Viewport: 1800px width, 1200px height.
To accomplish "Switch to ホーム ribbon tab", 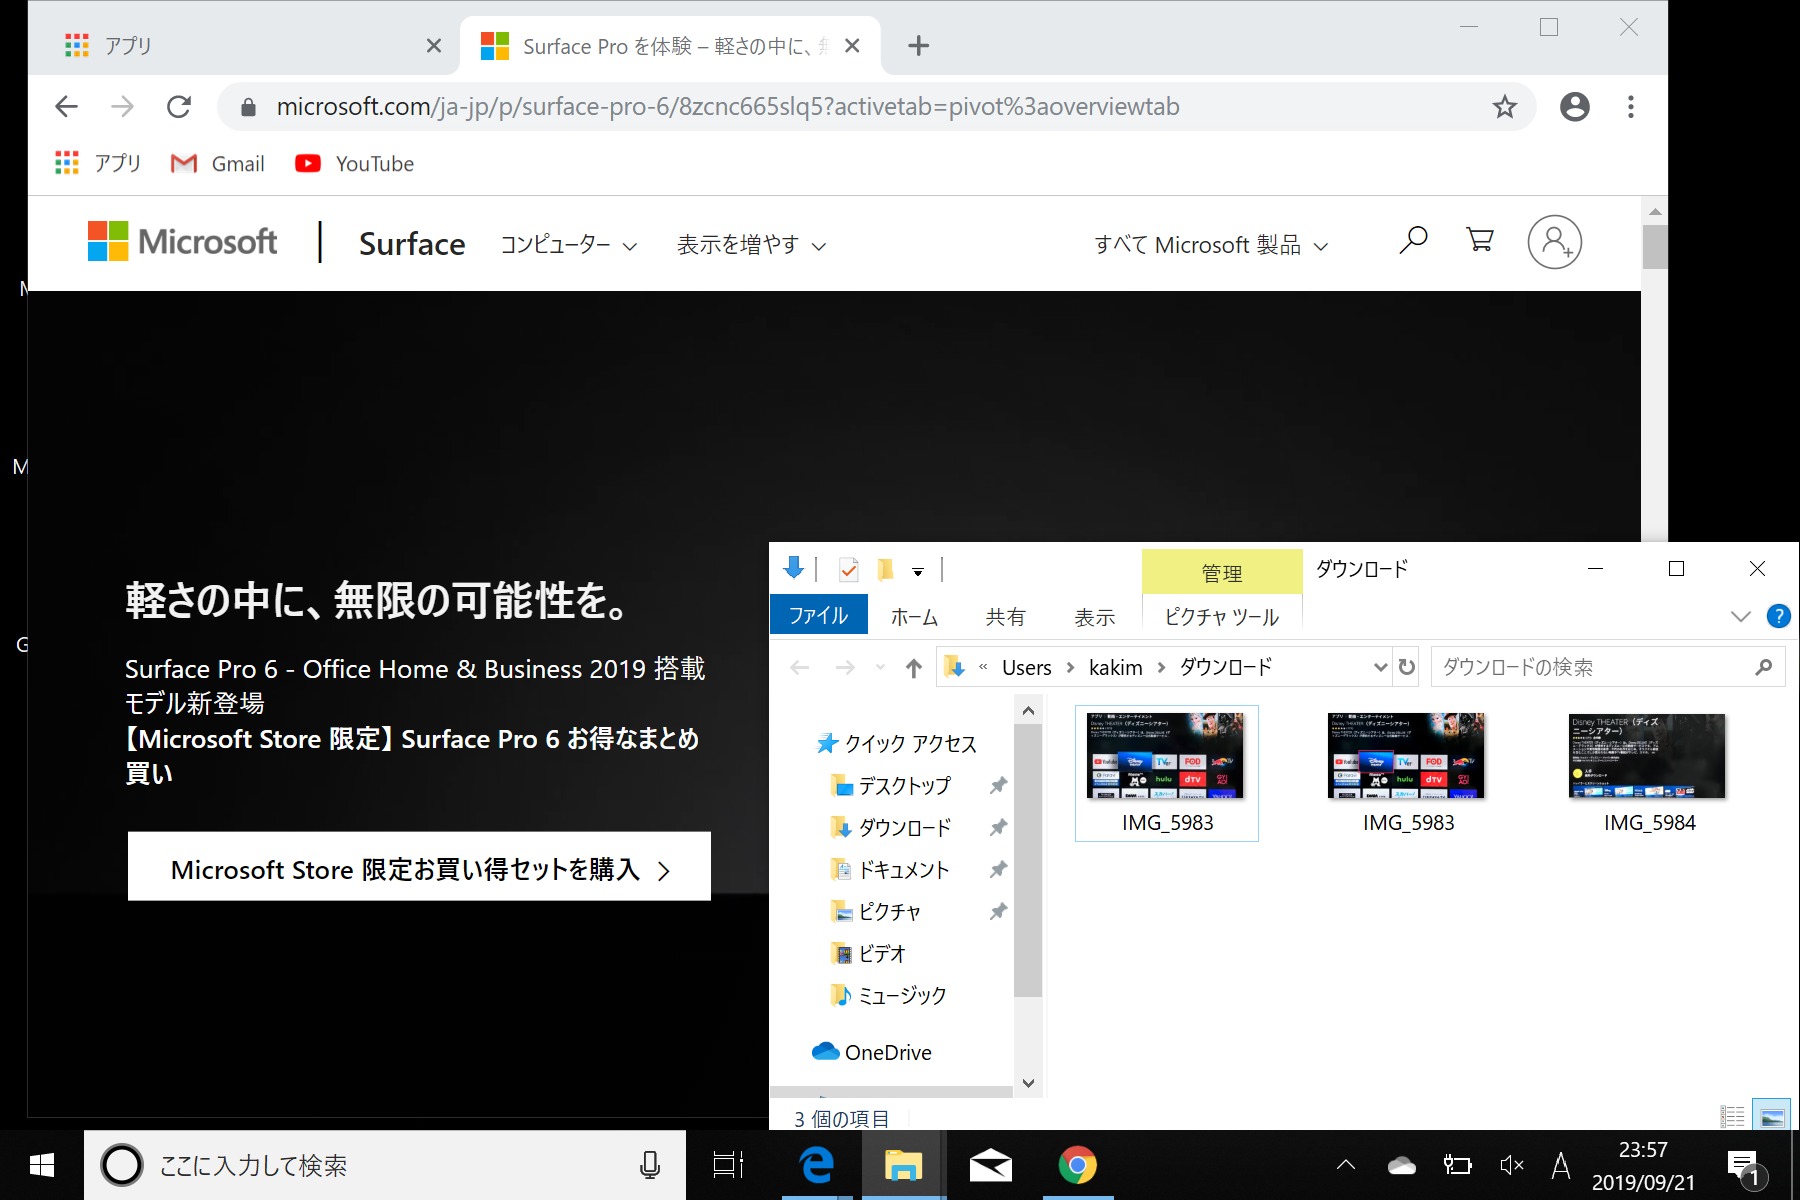I will click(x=914, y=617).
